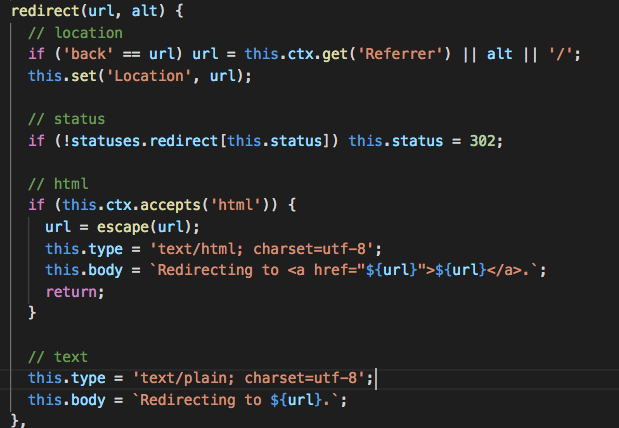Click the last 'Redirecting to ${url}.' template string
619x428 pixels.
(235, 400)
